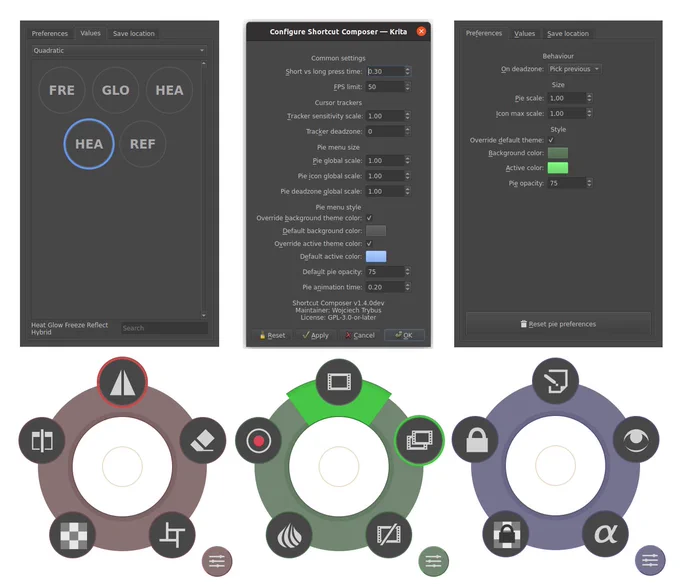
Task: Open the red pie settings button
Action: point(217,561)
